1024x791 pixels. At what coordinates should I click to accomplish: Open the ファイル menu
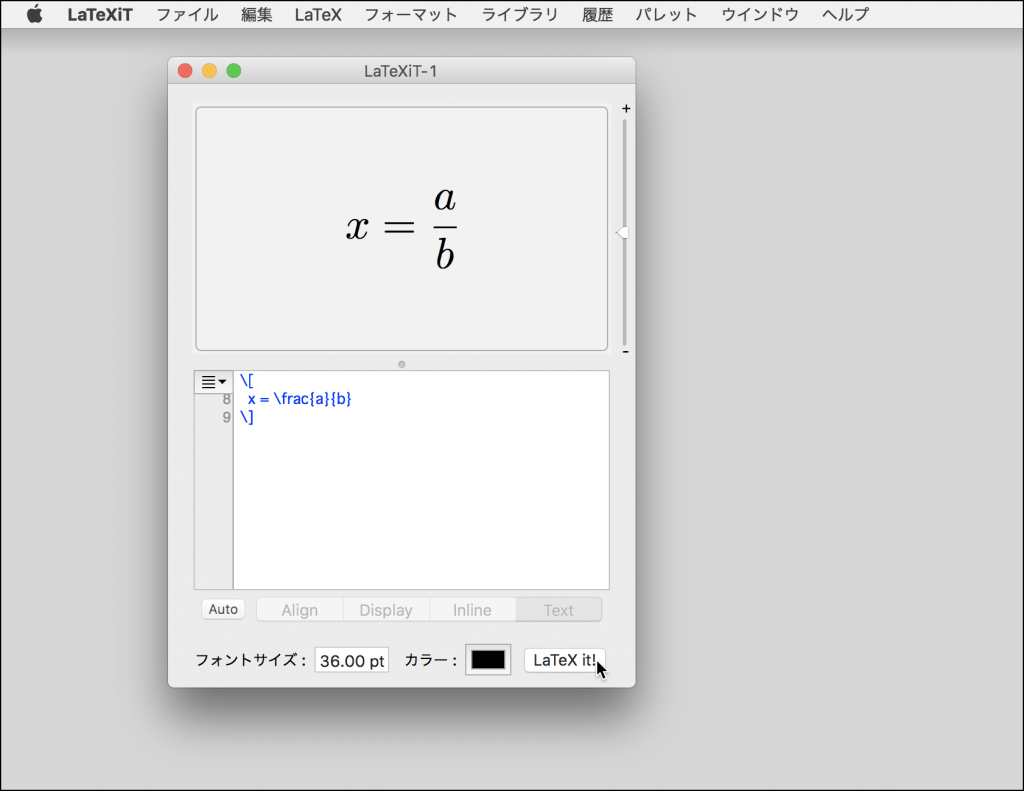pyautogui.click(x=187, y=14)
